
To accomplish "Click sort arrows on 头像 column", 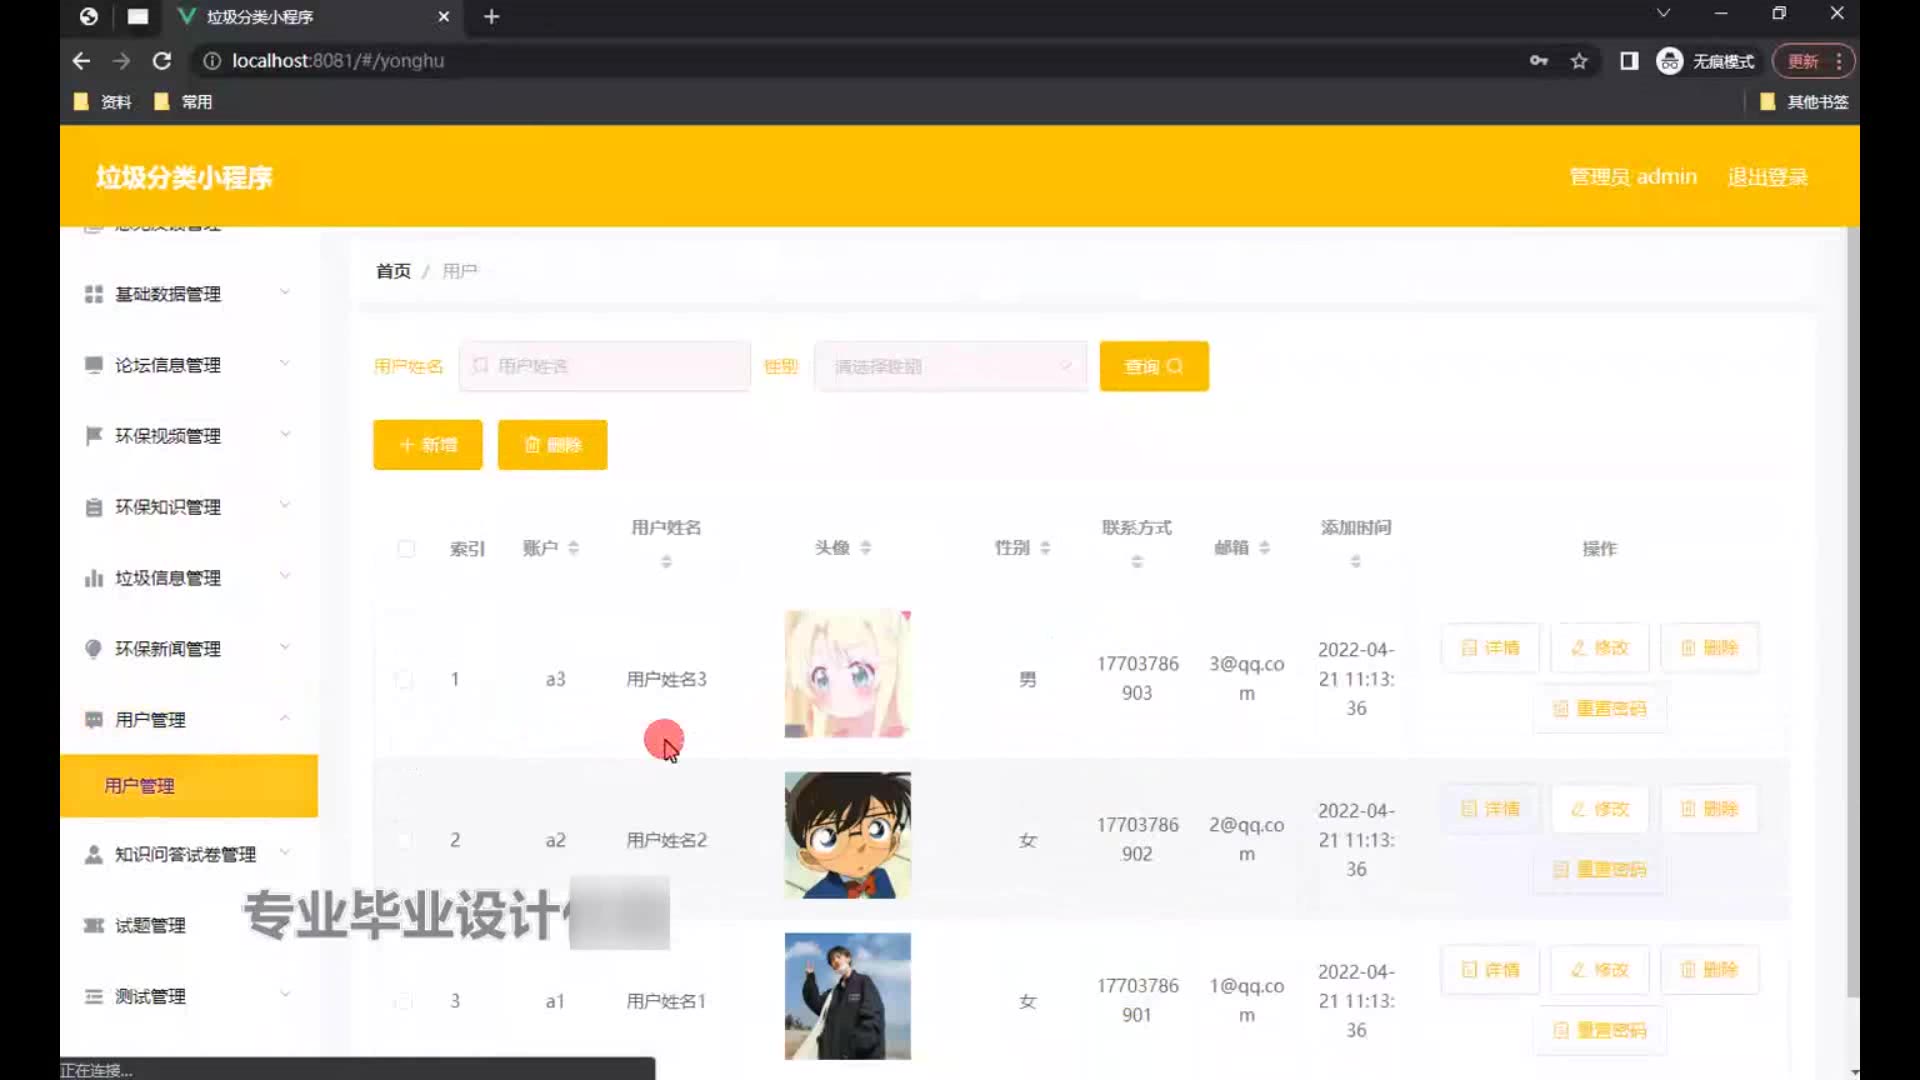I will (866, 548).
